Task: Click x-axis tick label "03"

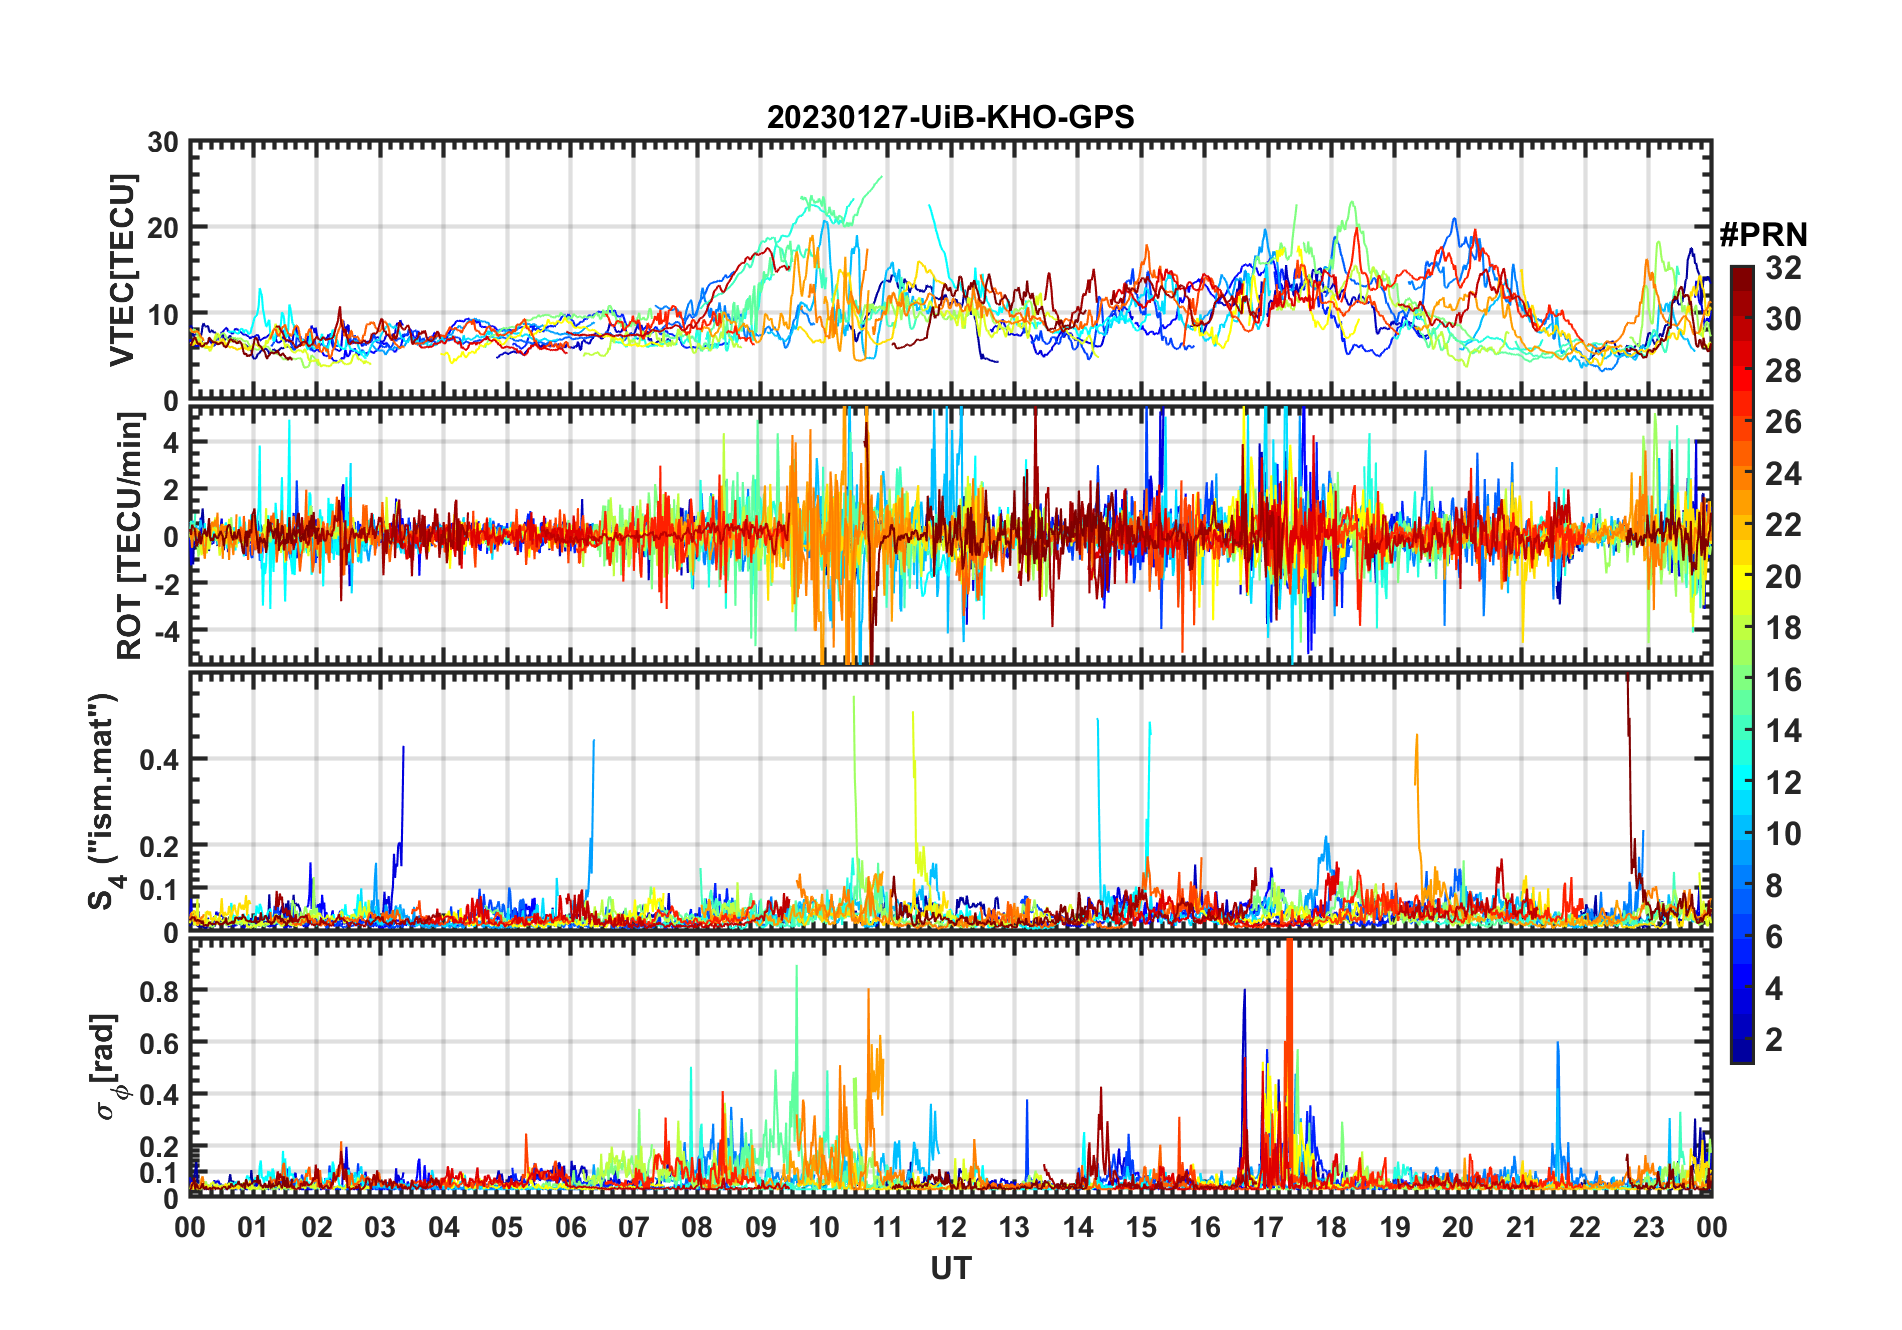Action: tap(380, 1227)
